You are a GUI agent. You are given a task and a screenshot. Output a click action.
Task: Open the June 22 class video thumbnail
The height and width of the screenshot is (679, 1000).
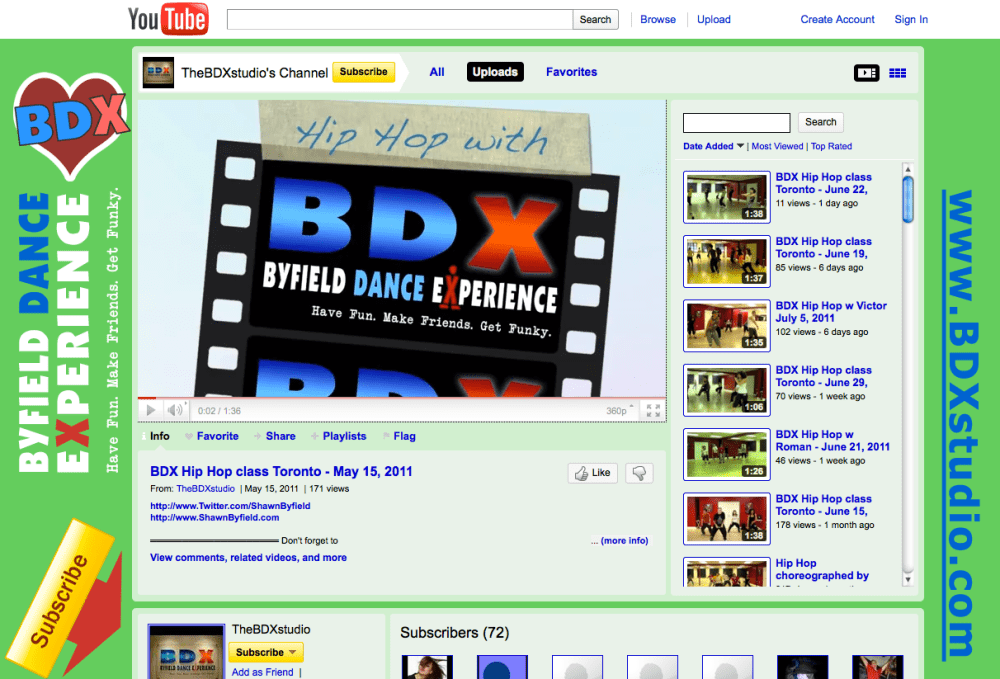coord(727,197)
